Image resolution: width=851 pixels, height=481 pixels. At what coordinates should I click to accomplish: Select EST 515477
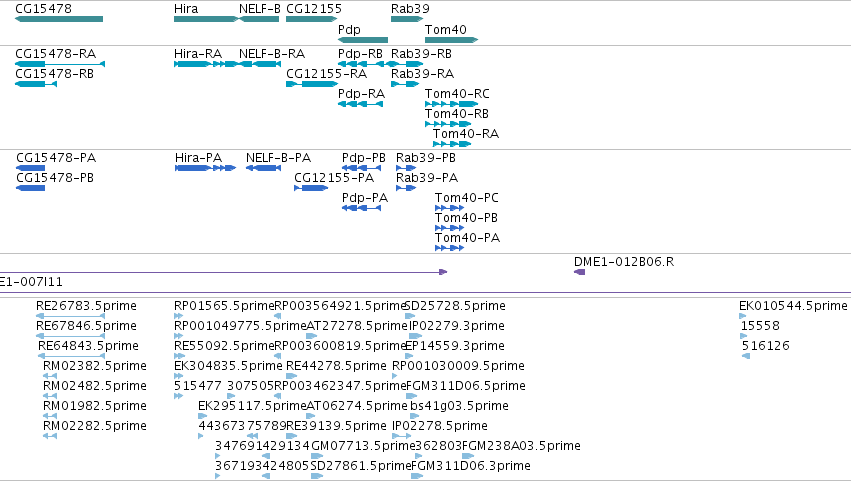tap(198, 386)
